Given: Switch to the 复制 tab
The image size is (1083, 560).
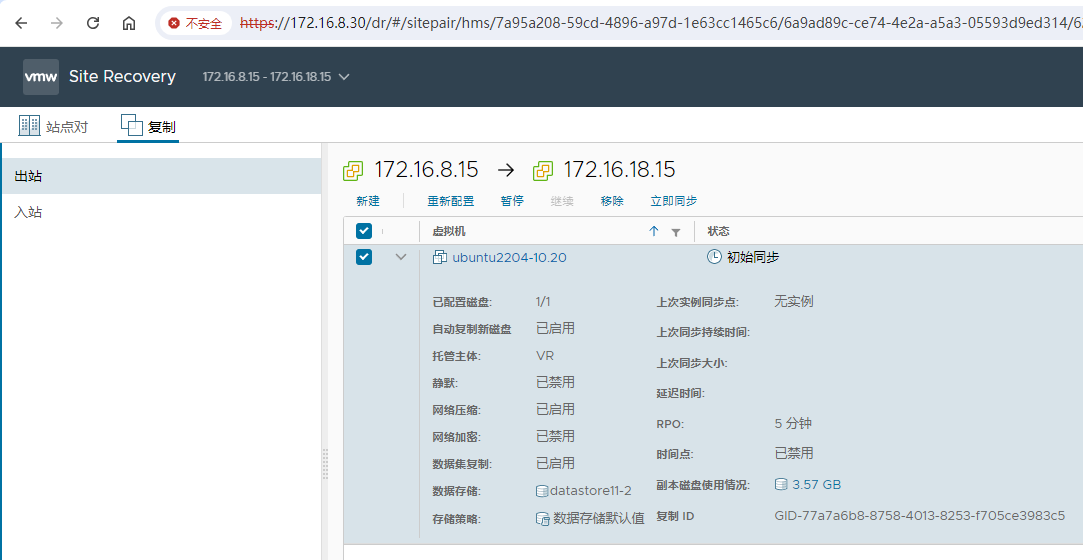Looking at the screenshot, I should pyautogui.click(x=148, y=126).
